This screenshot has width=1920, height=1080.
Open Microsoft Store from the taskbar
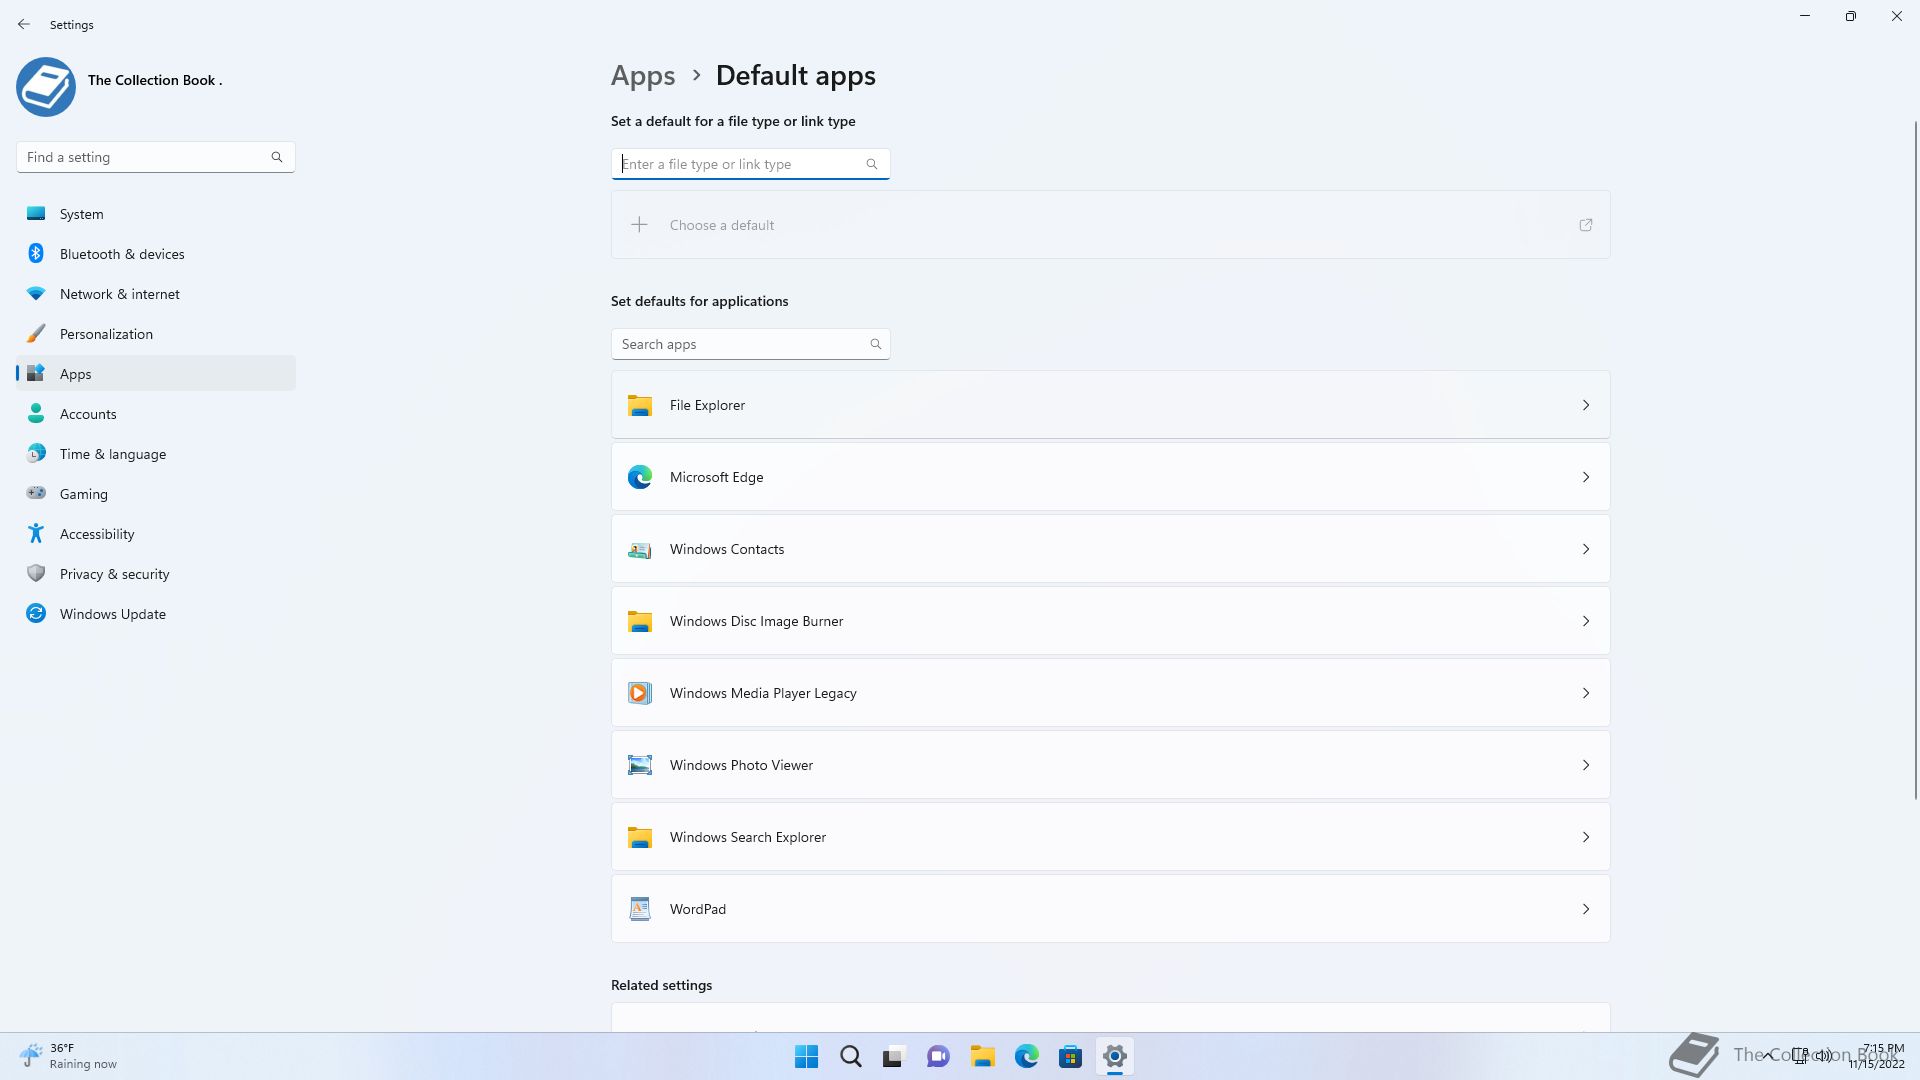coord(1070,1056)
